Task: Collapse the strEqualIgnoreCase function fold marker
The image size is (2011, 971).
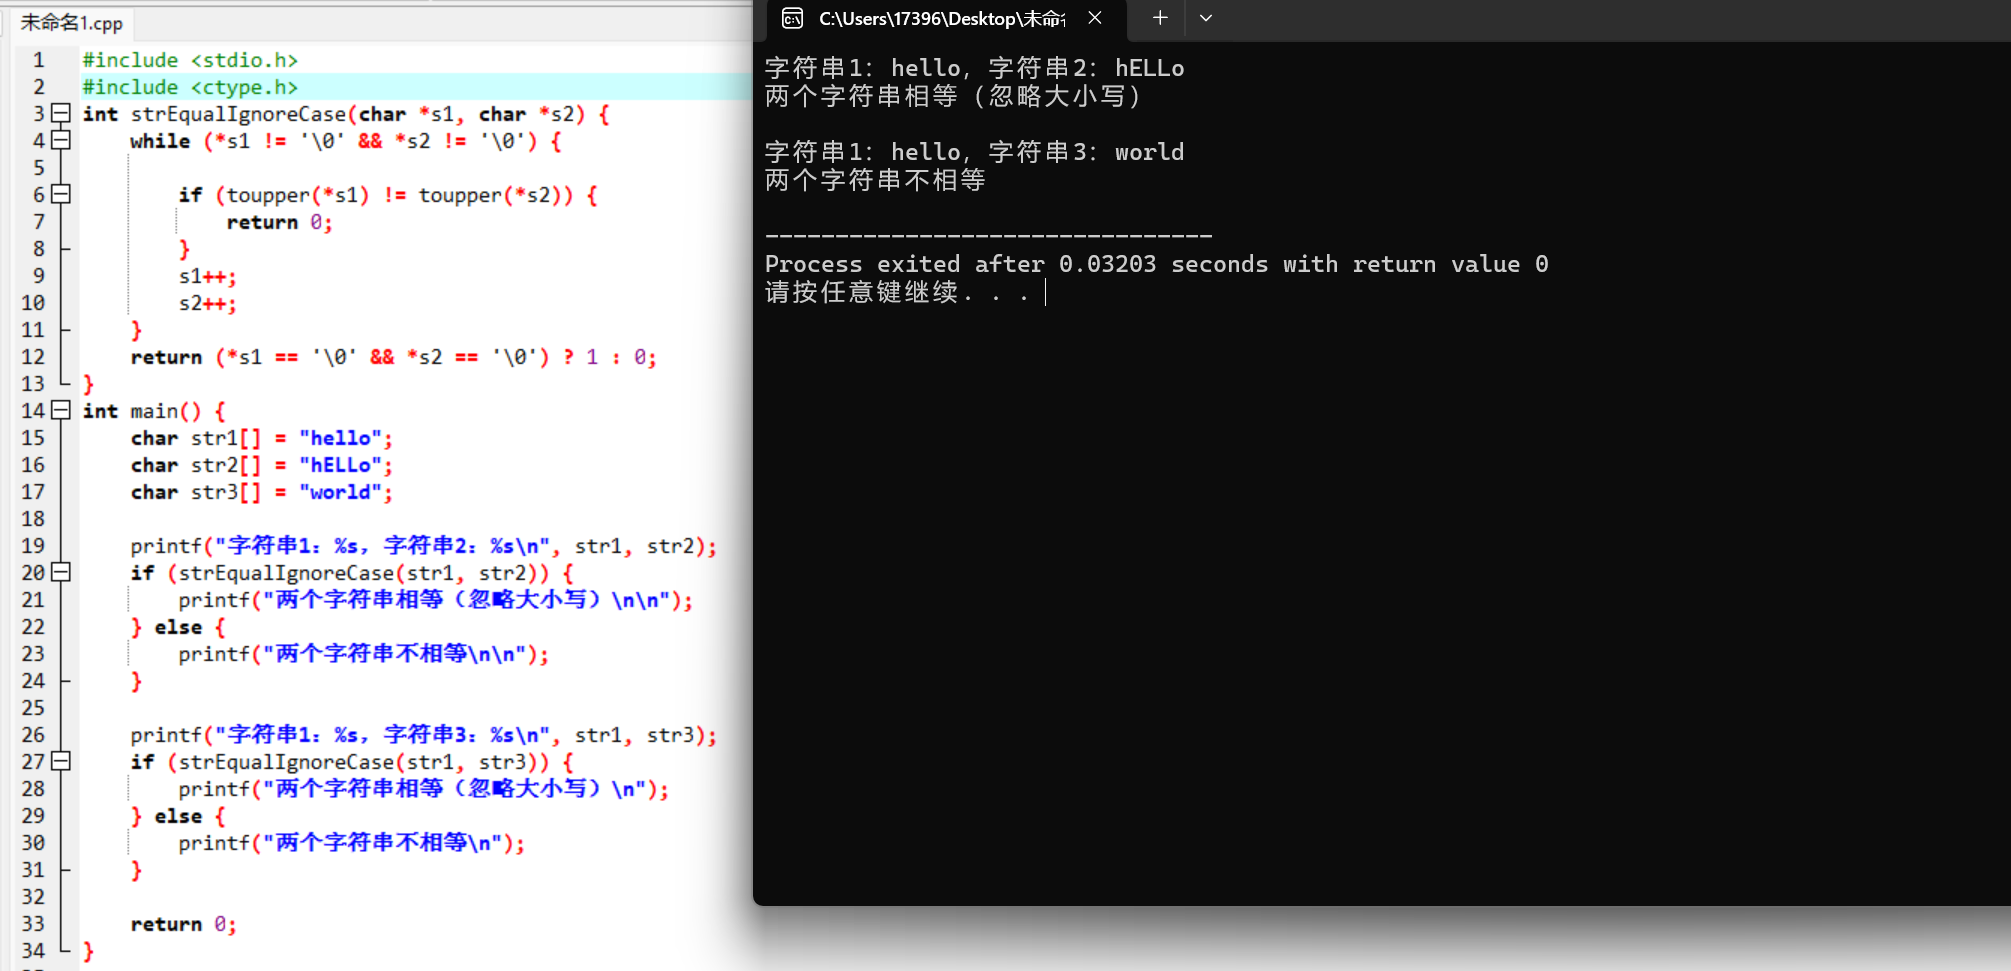Action: coord(61,113)
